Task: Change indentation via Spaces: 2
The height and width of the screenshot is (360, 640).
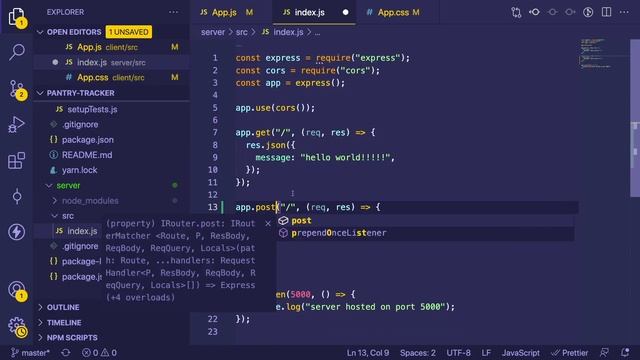Action: coord(418,353)
